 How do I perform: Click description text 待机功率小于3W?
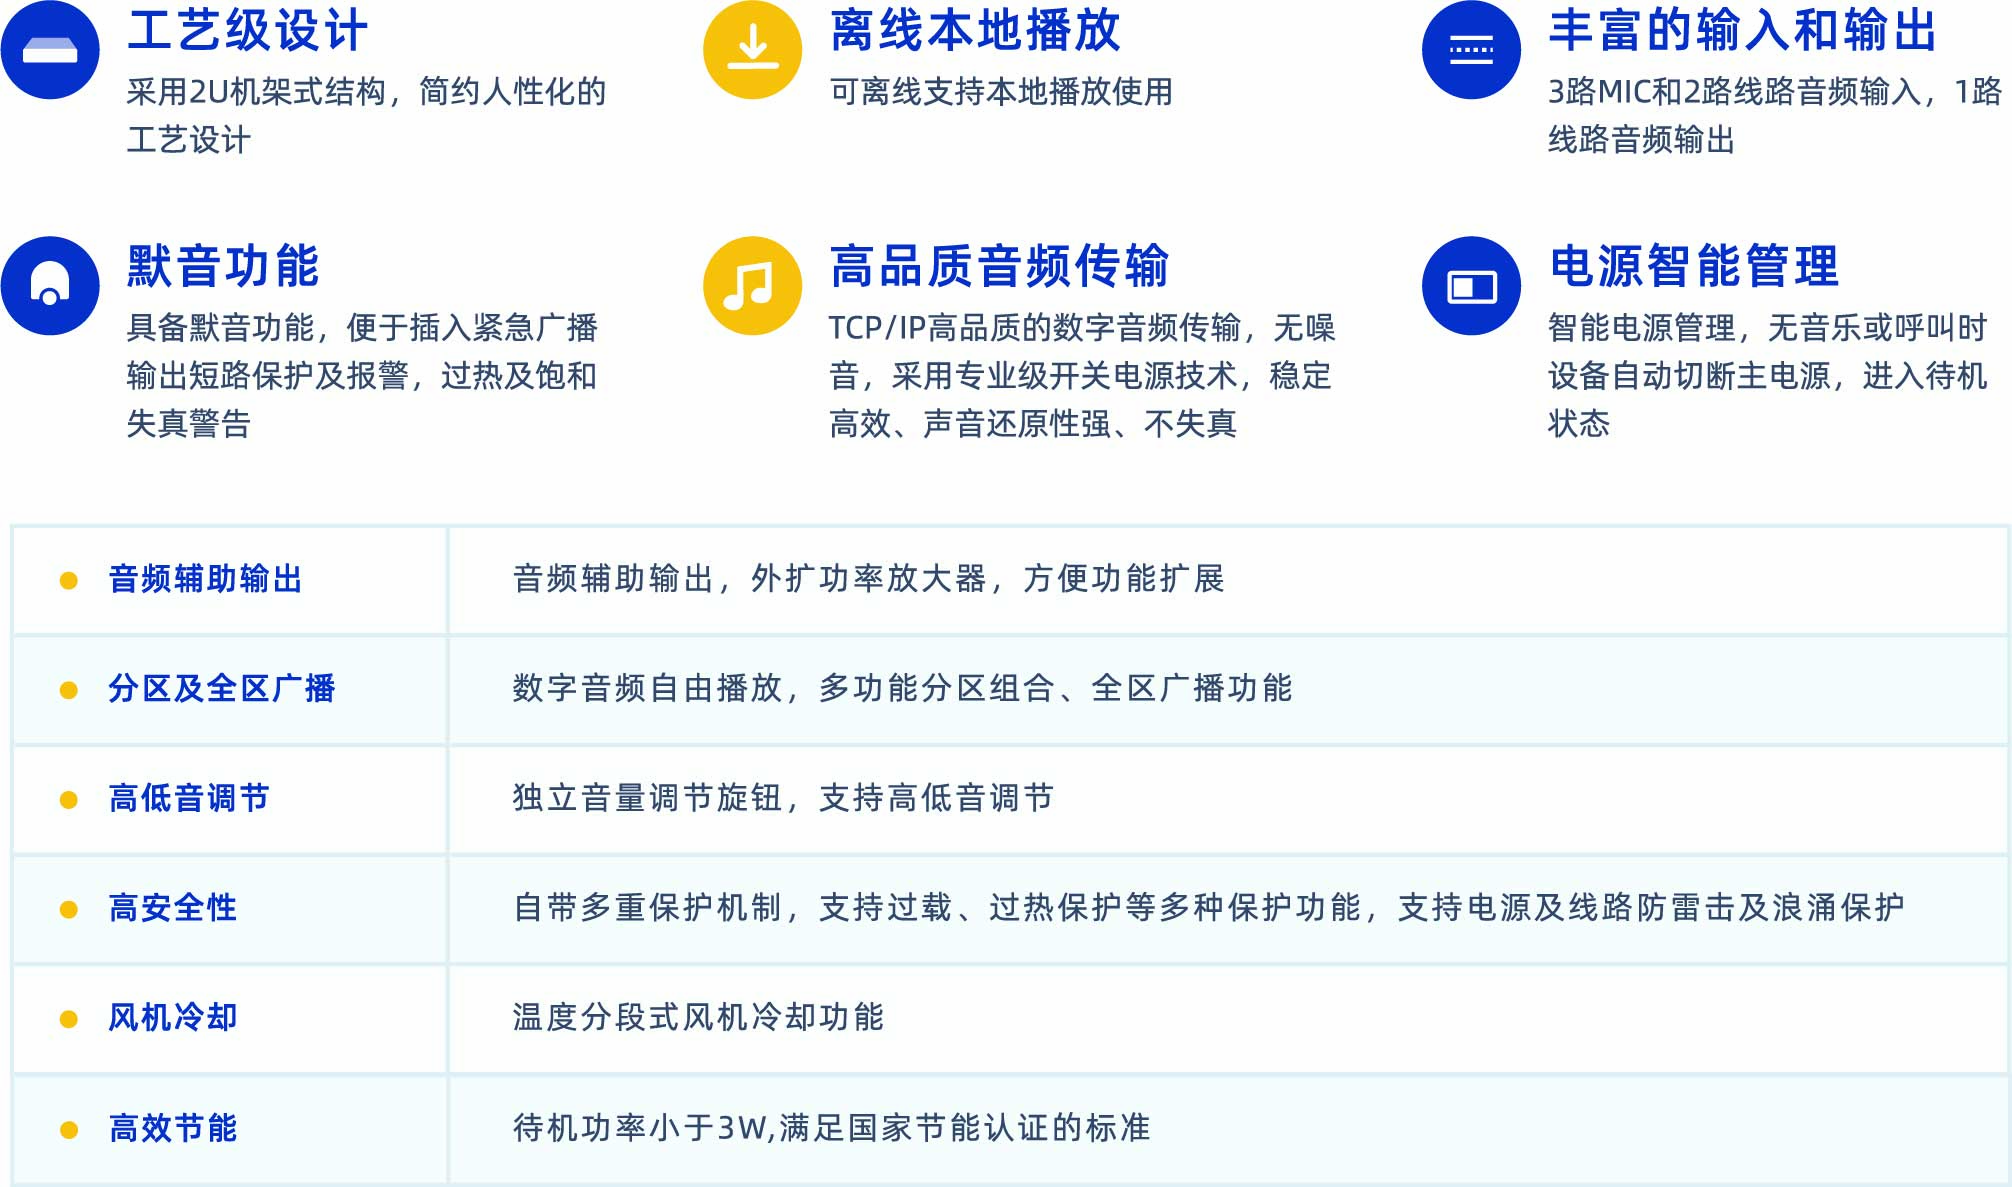pos(640,1128)
